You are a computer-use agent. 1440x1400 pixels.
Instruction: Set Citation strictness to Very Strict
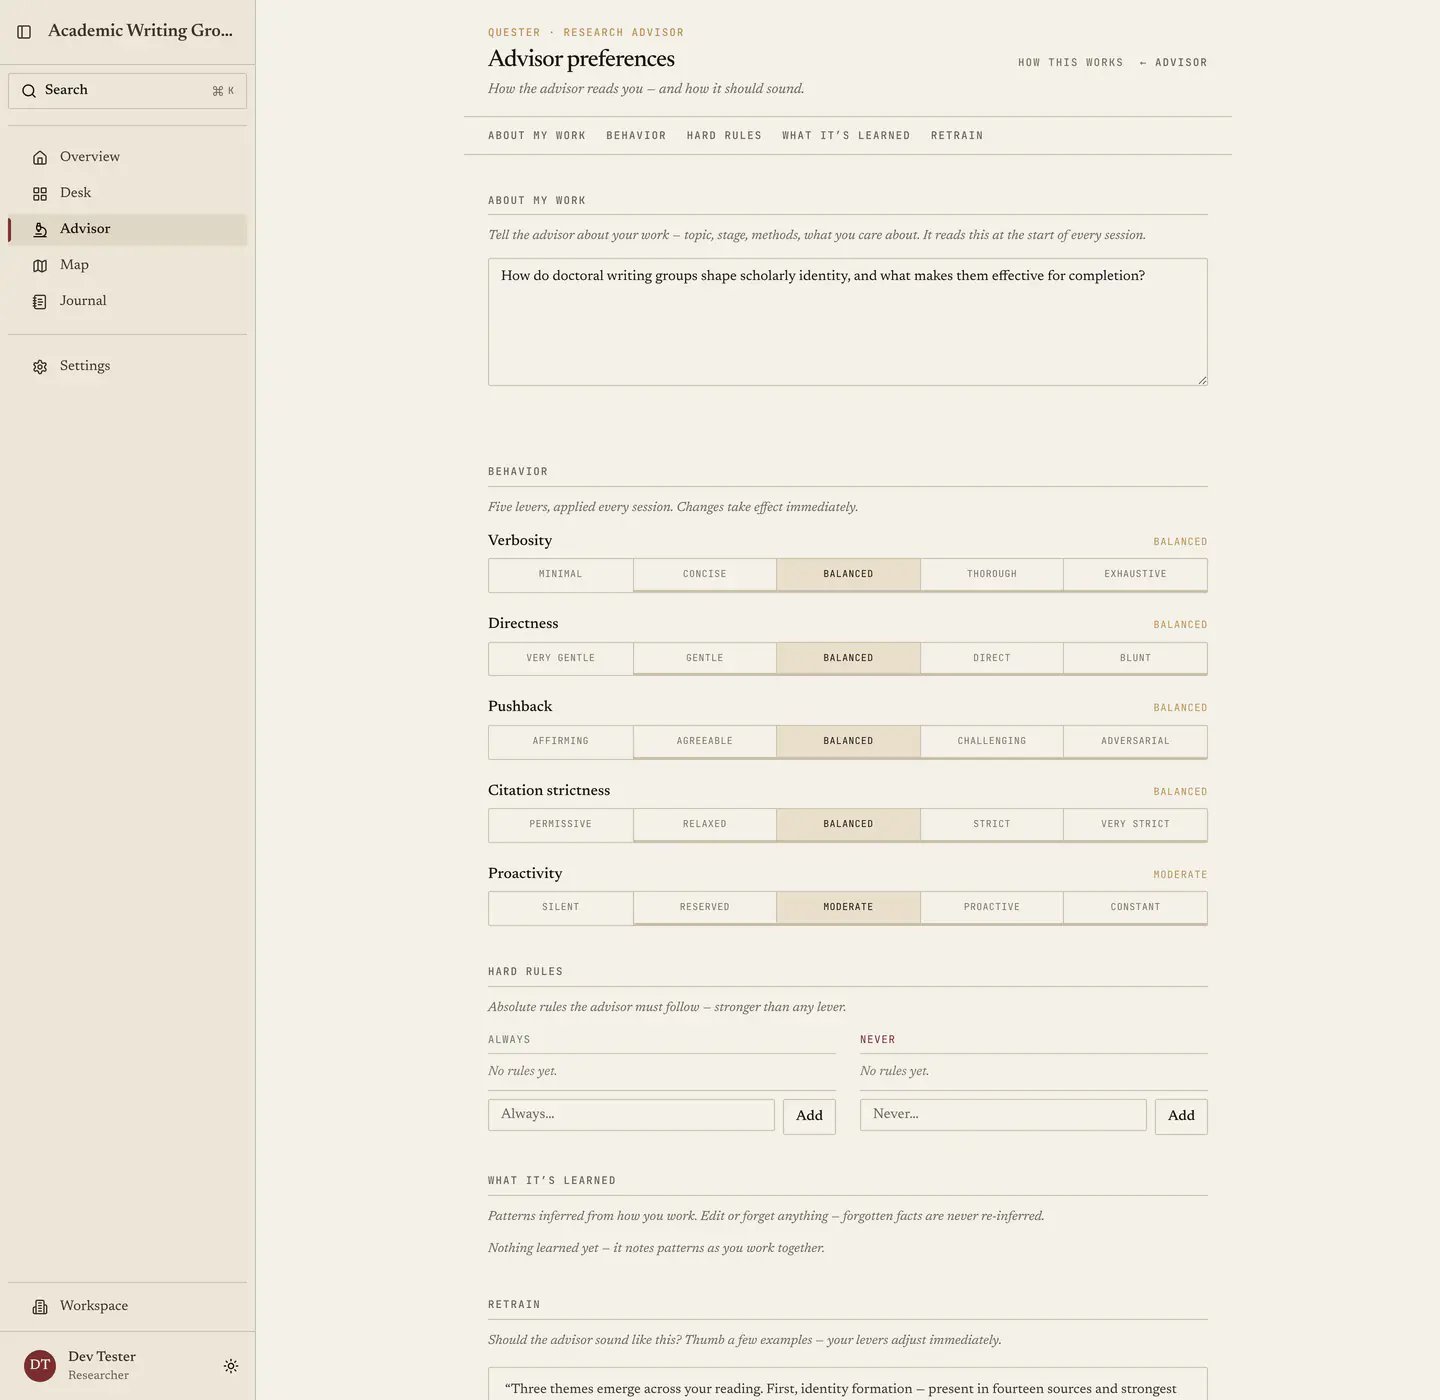click(x=1135, y=825)
